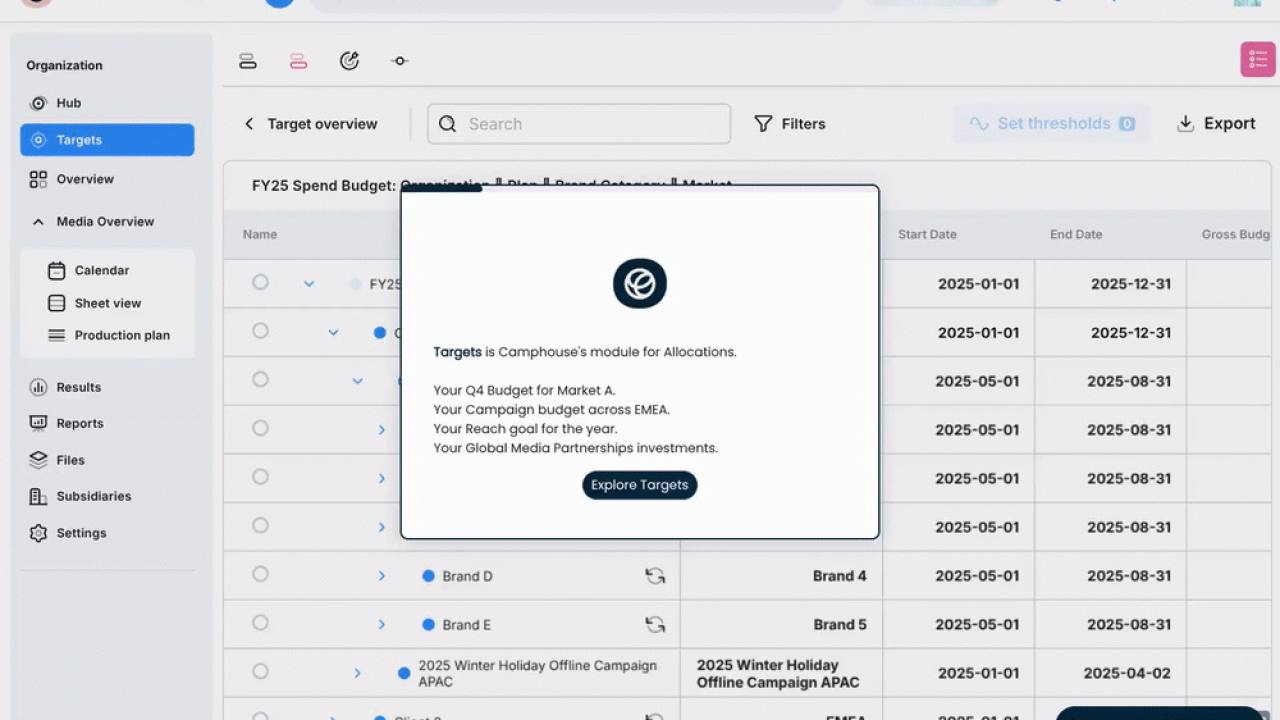Expand the Brand D row

pos(381,576)
